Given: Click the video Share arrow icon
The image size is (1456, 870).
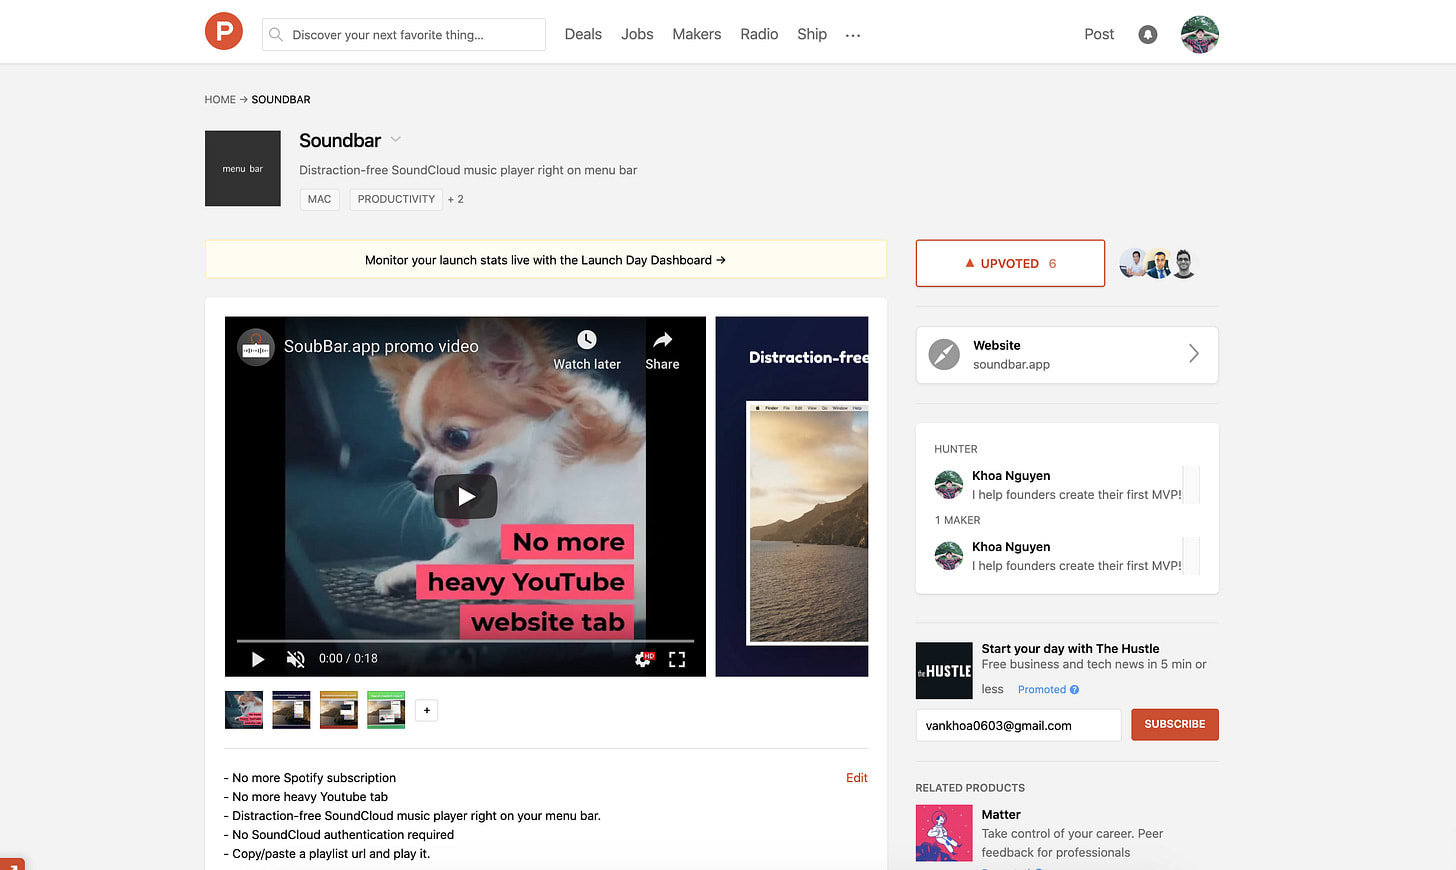Looking at the screenshot, I should (x=662, y=340).
